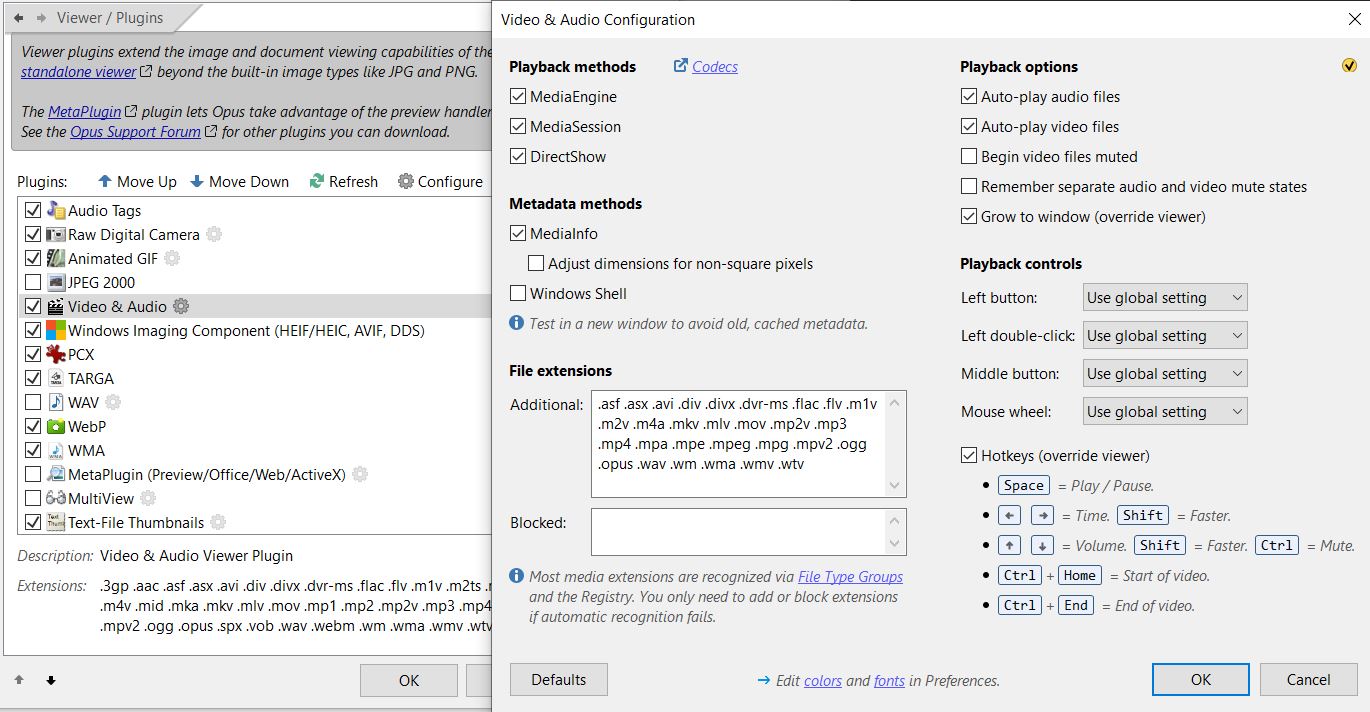Open the Opus Support Forum link
Image resolution: width=1370 pixels, height=712 pixels.
(x=135, y=132)
